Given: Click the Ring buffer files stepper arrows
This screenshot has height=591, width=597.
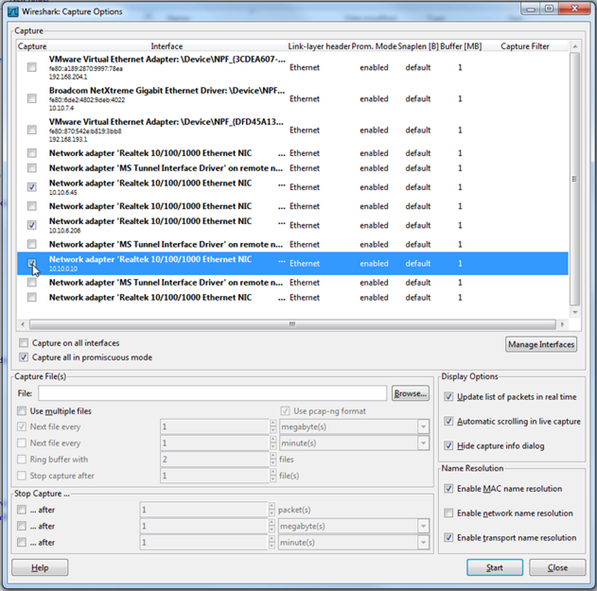Looking at the screenshot, I should pyautogui.click(x=273, y=459).
